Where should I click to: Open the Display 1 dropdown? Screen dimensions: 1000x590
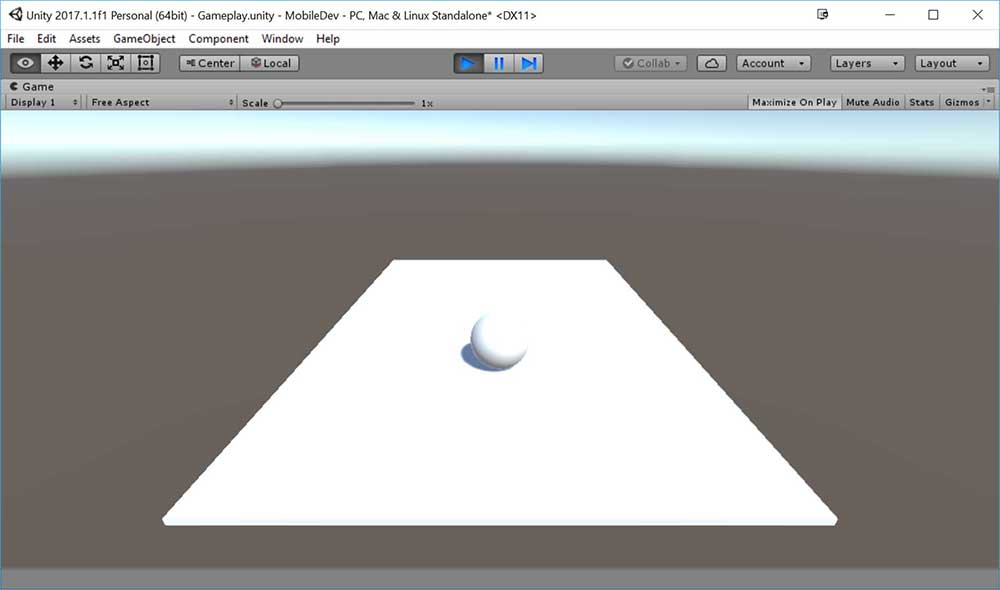click(x=44, y=102)
